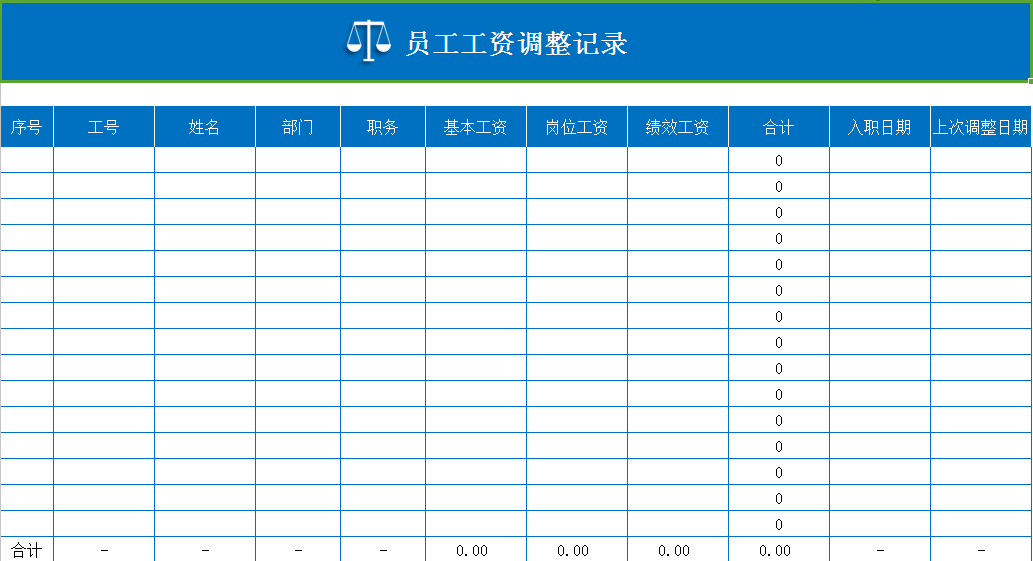Click first empty 序号 cell below header
Image resolution: width=1033 pixels, height=561 pixels.
click(x=27, y=160)
